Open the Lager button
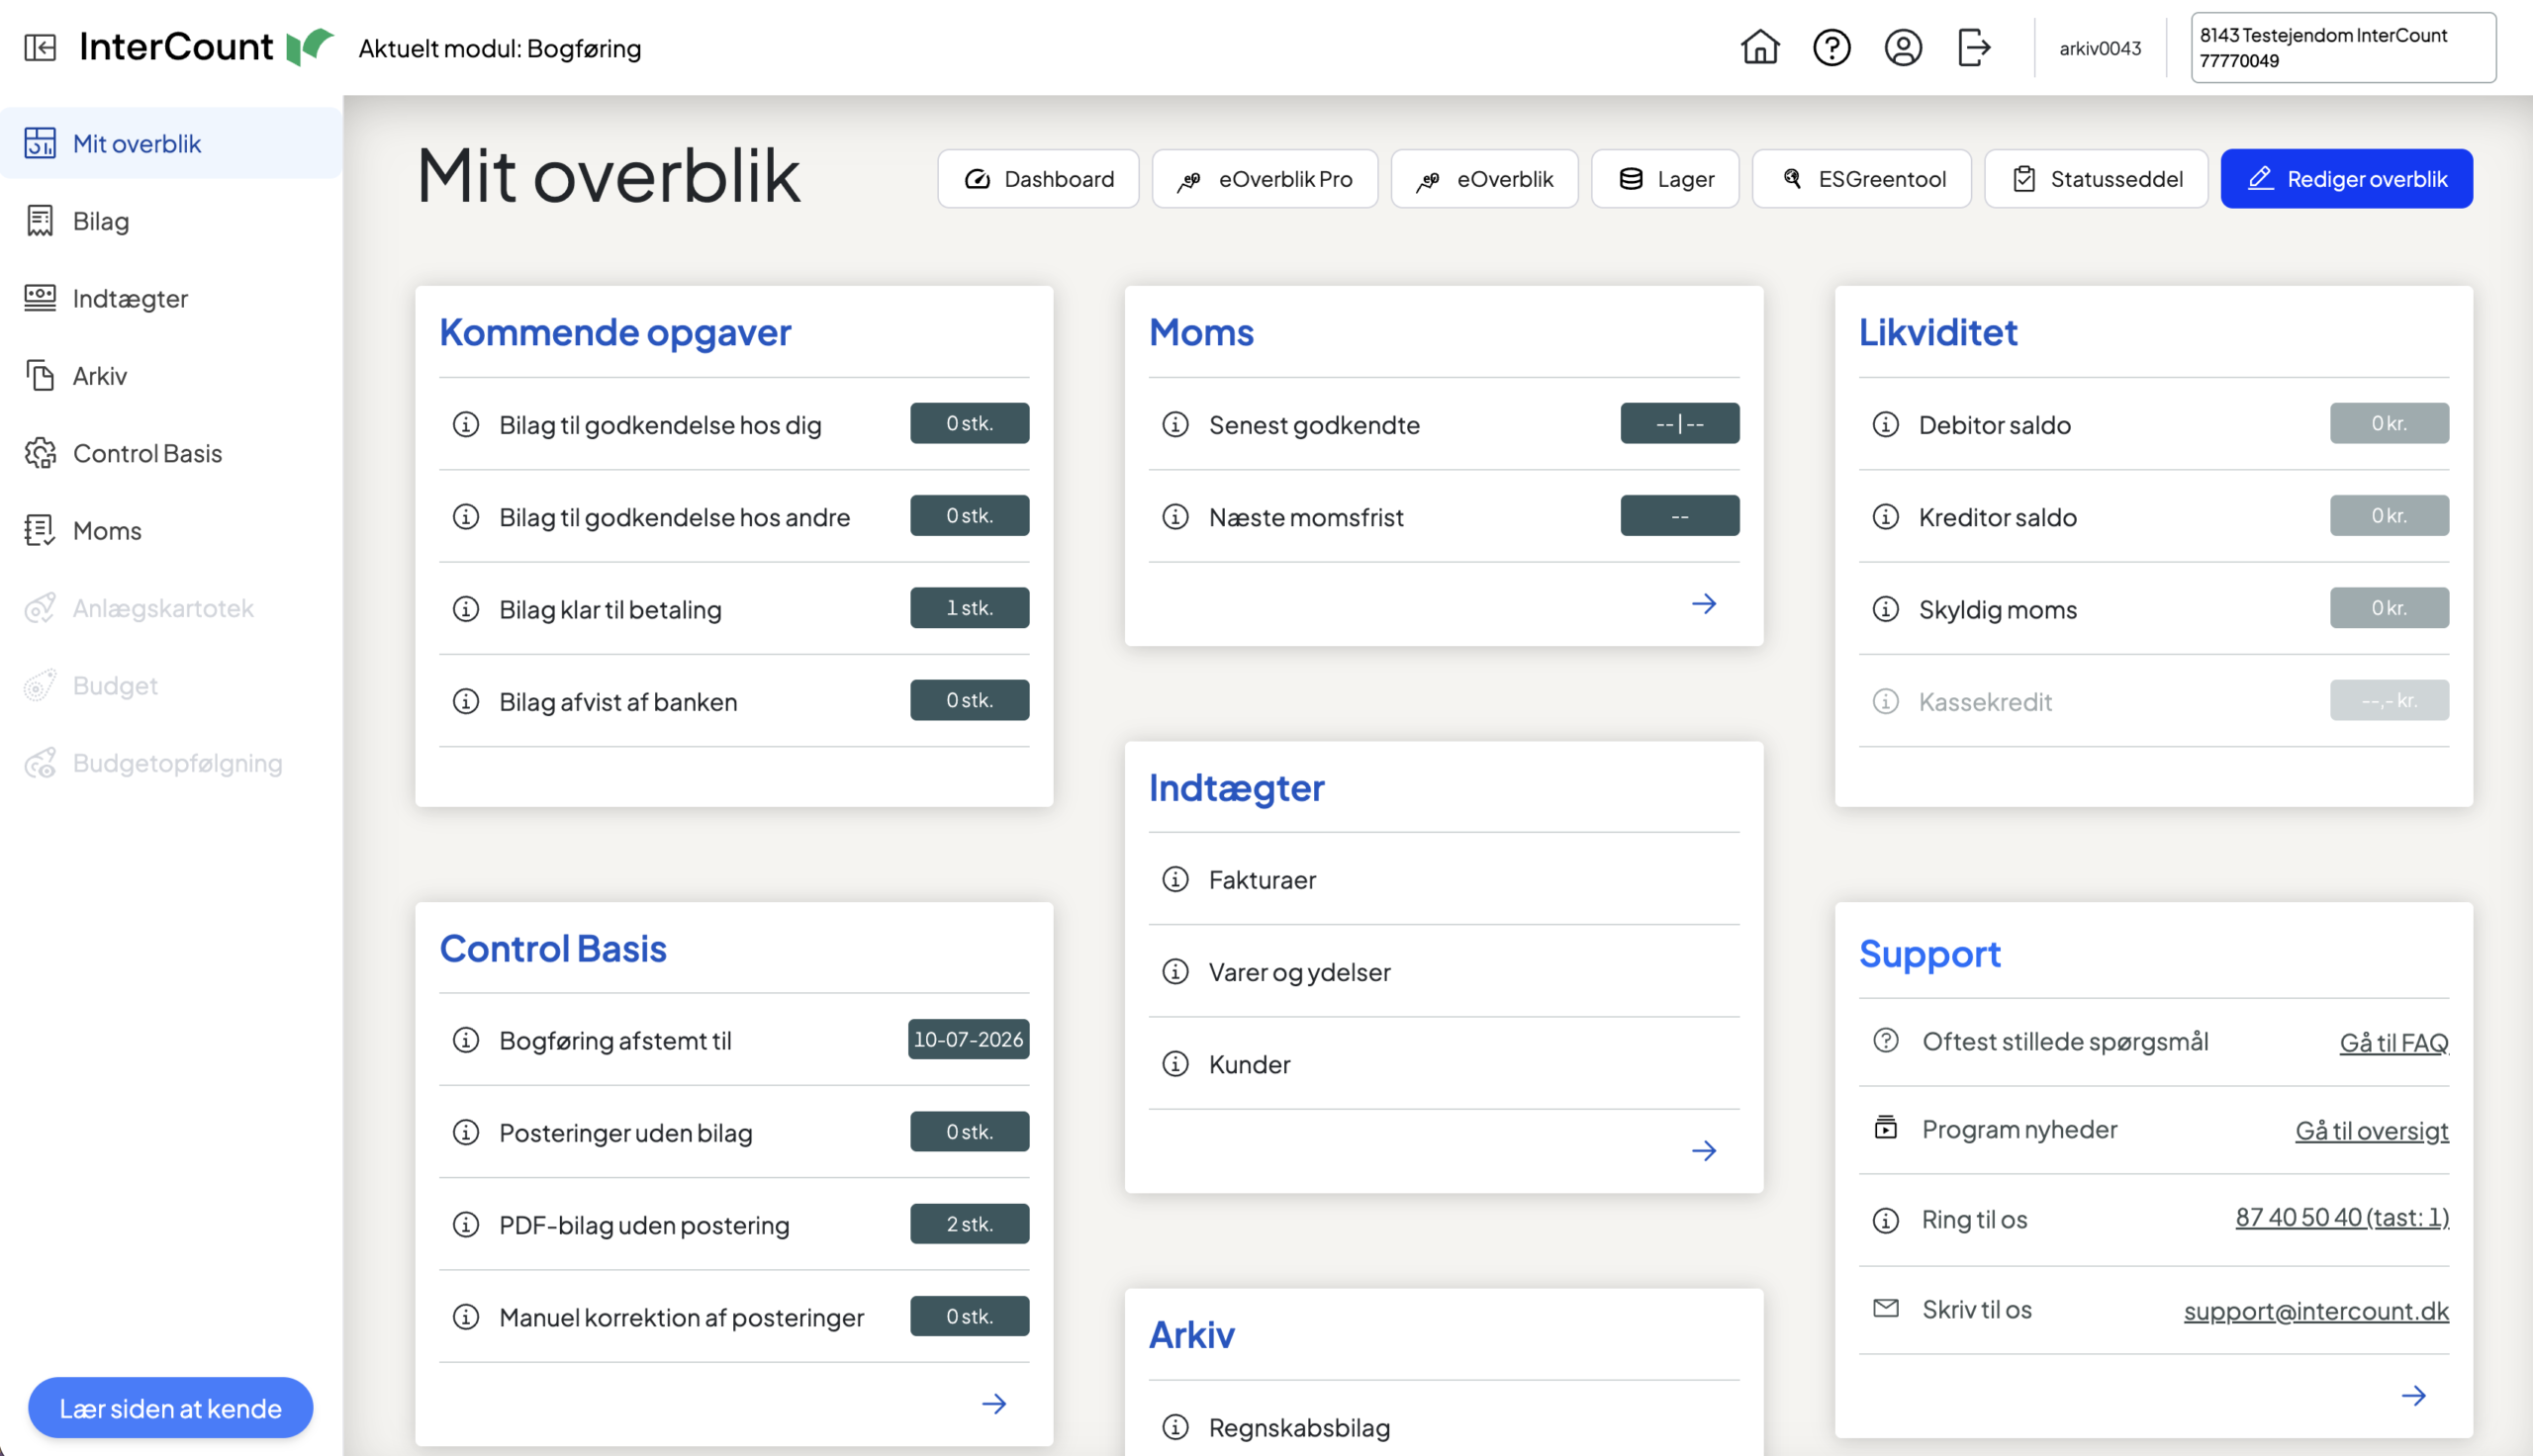 click(x=1665, y=178)
